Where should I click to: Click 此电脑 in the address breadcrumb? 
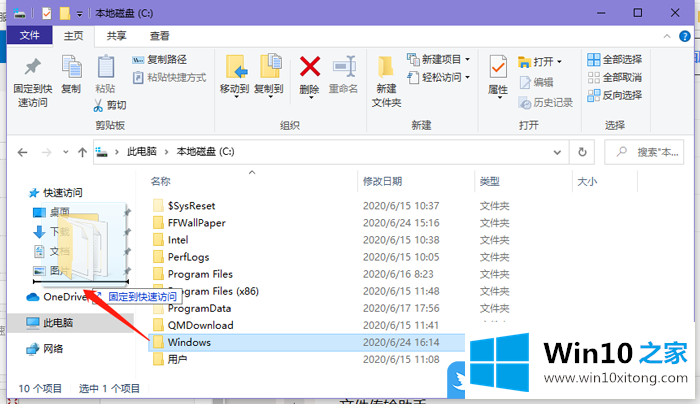point(142,152)
